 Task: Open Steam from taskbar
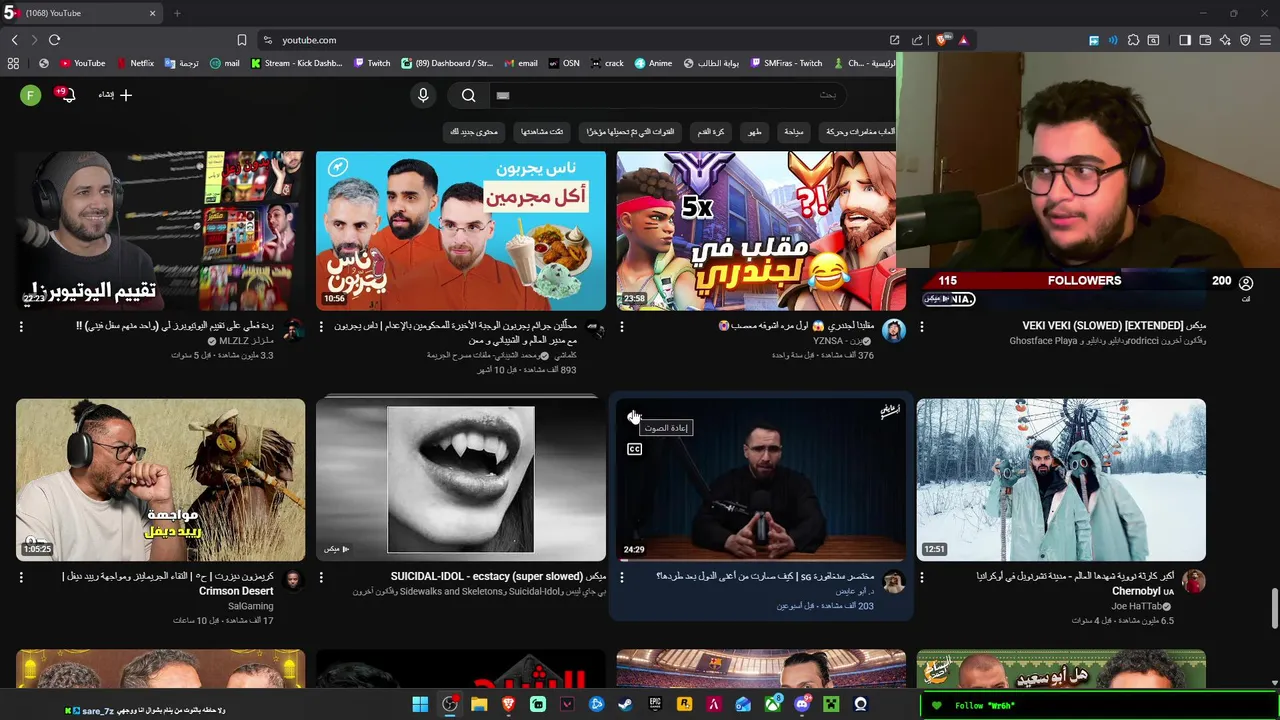[625, 704]
